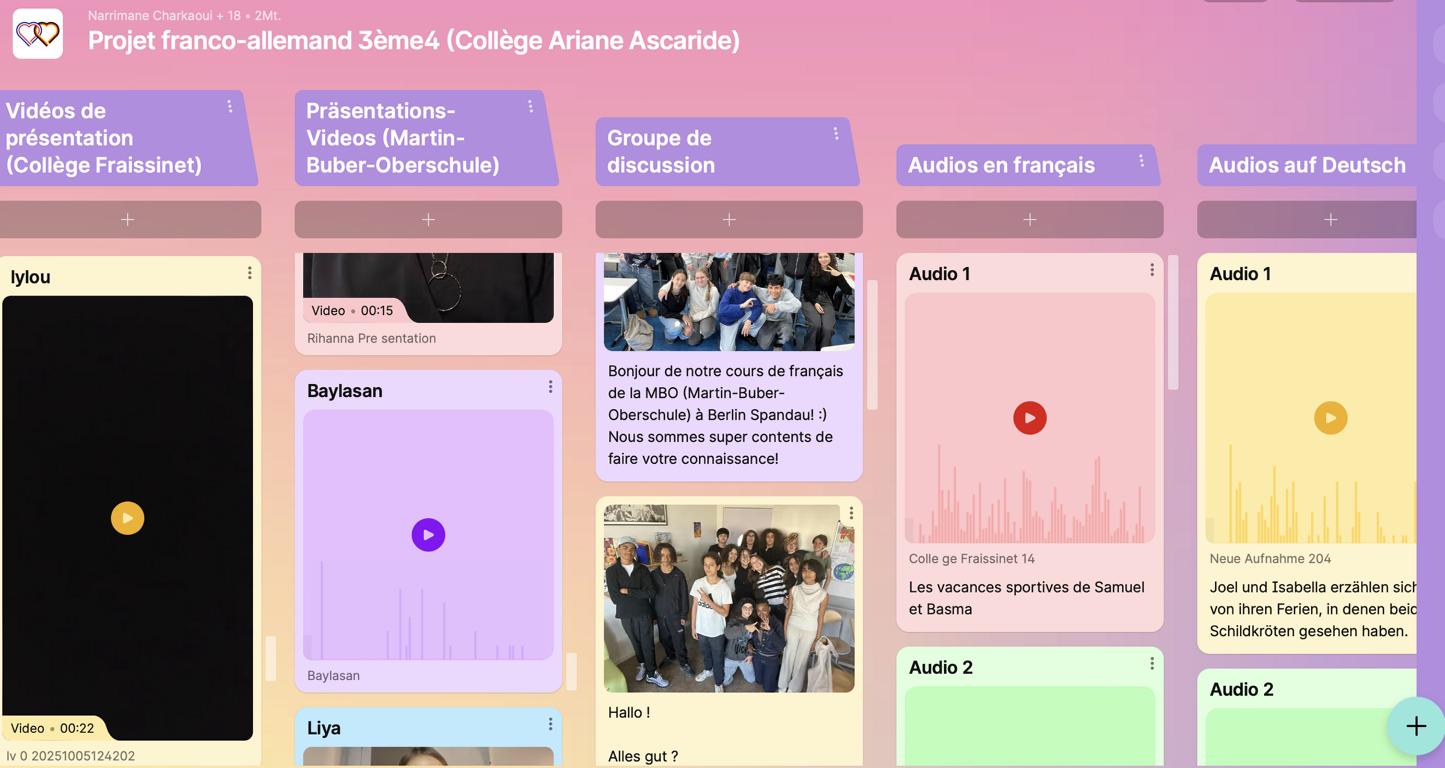This screenshot has width=1445, height=768.
Task: Add post to Audios en français column
Action: coord(1029,220)
